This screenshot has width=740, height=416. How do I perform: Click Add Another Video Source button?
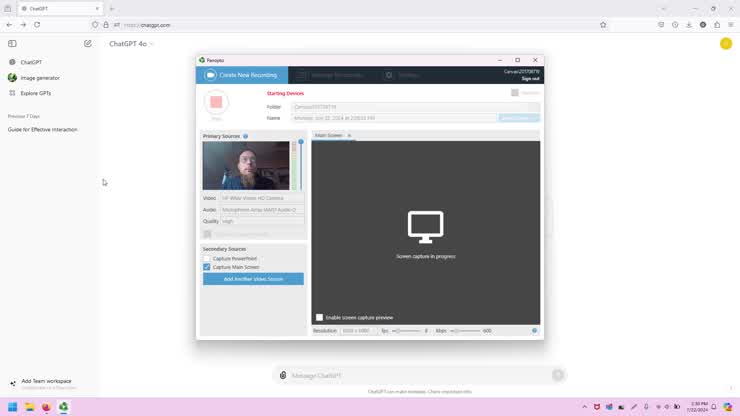pos(253,279)
